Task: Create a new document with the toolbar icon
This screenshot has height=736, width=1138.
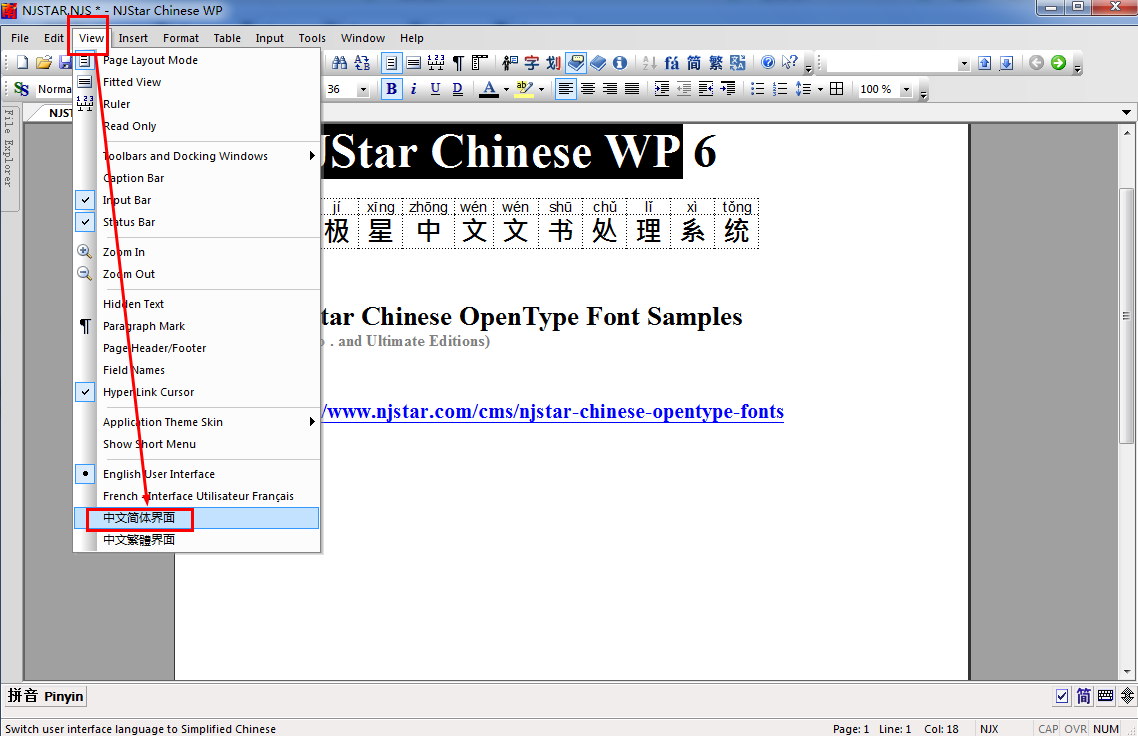Action: click(22, 63)
